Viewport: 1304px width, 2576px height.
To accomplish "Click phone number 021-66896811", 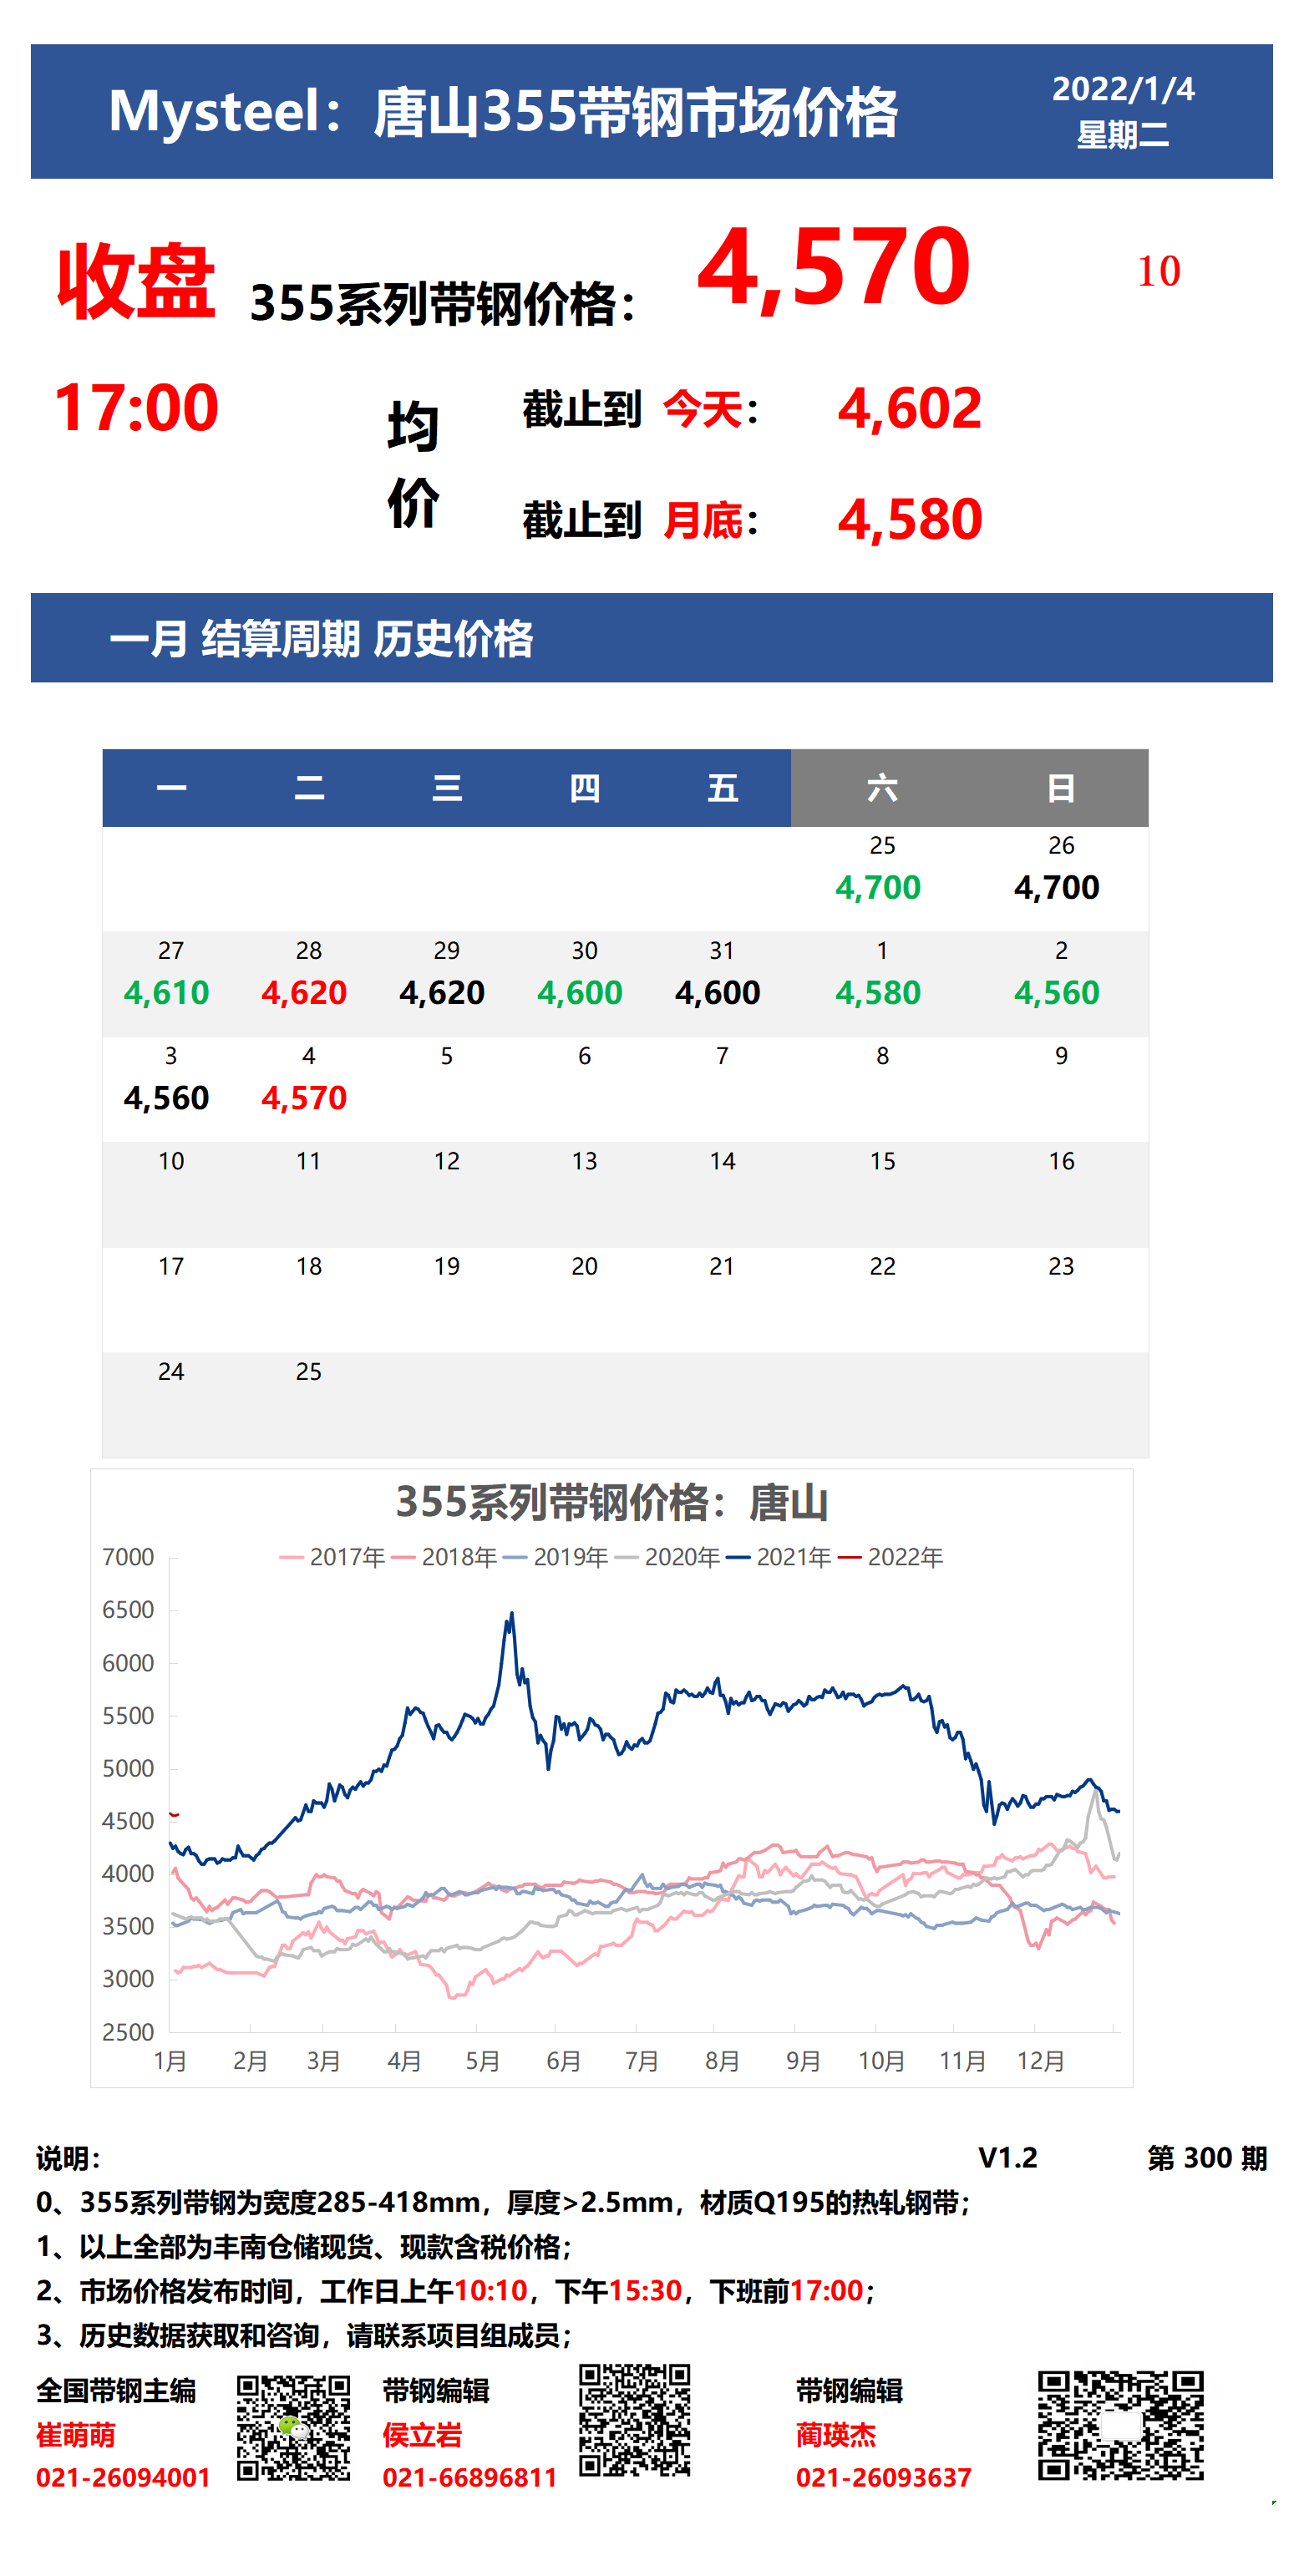I will (x=469, y=2478).
